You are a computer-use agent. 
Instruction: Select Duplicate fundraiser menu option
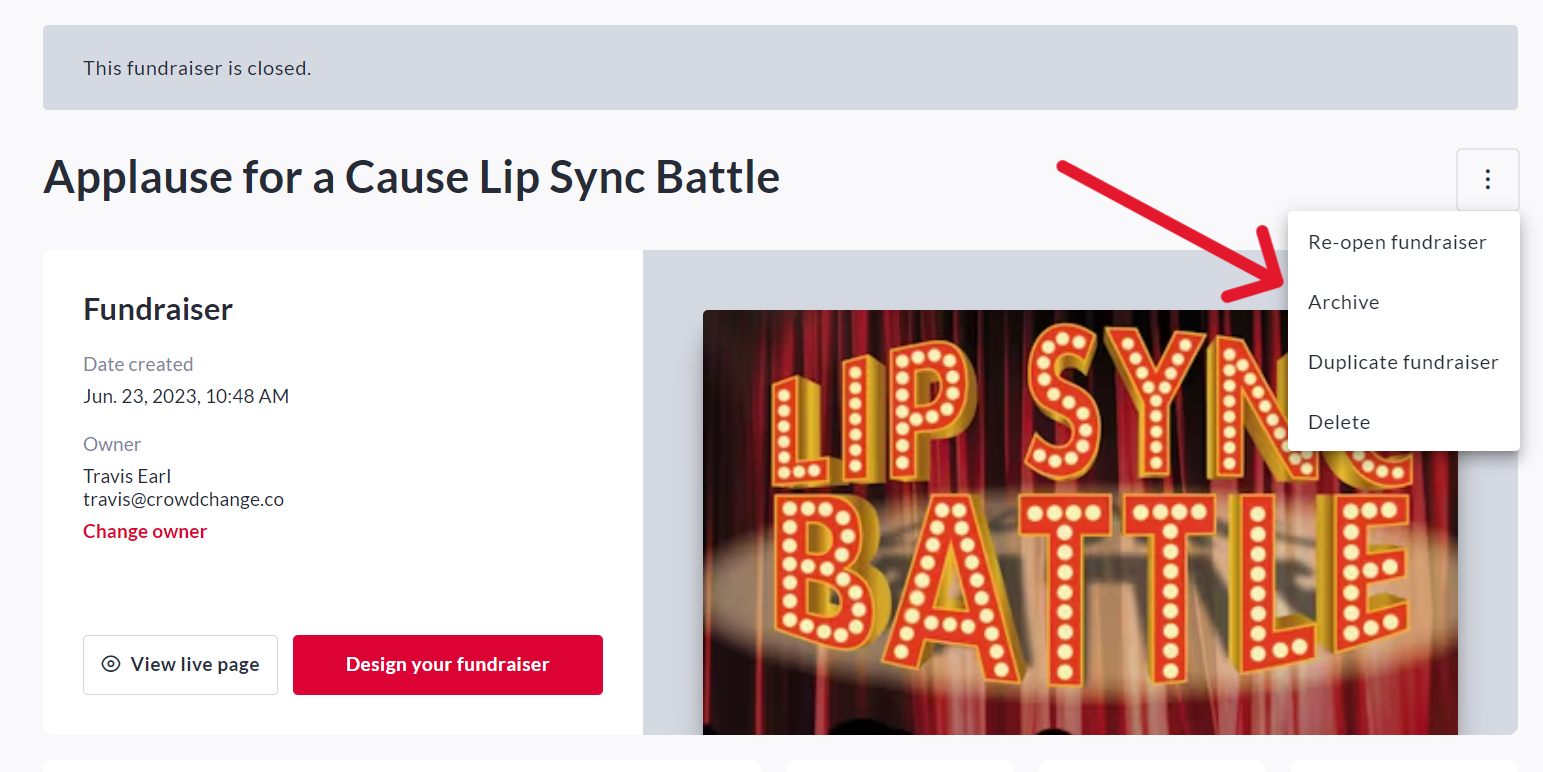[1402, 362]
